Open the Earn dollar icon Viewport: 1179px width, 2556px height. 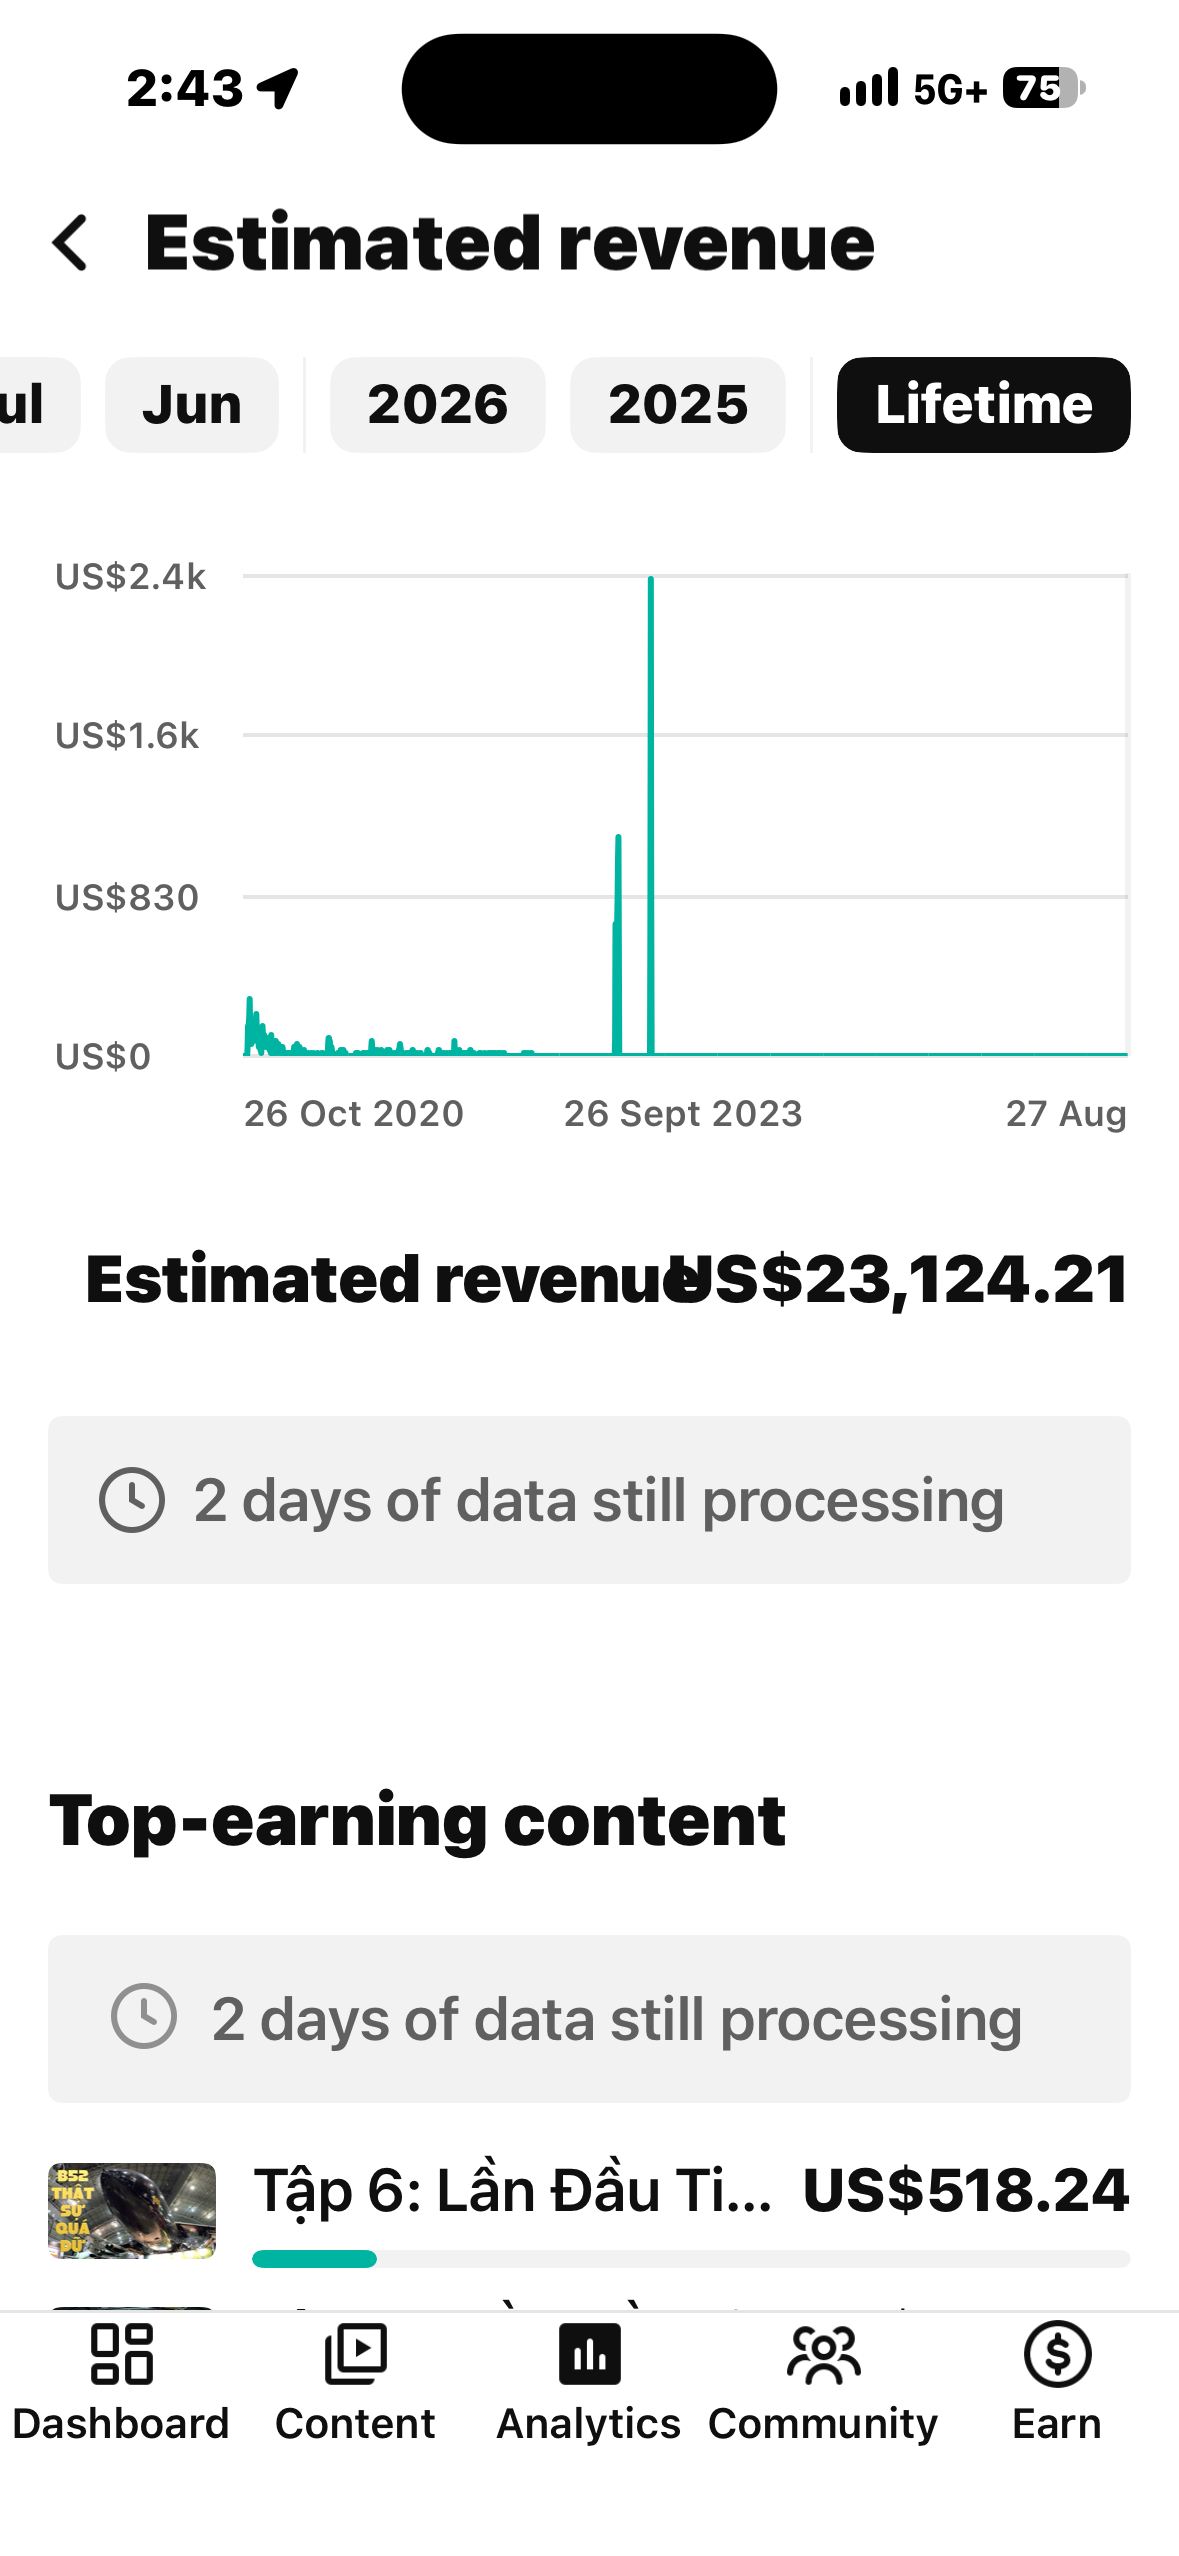[1057, 2353]
